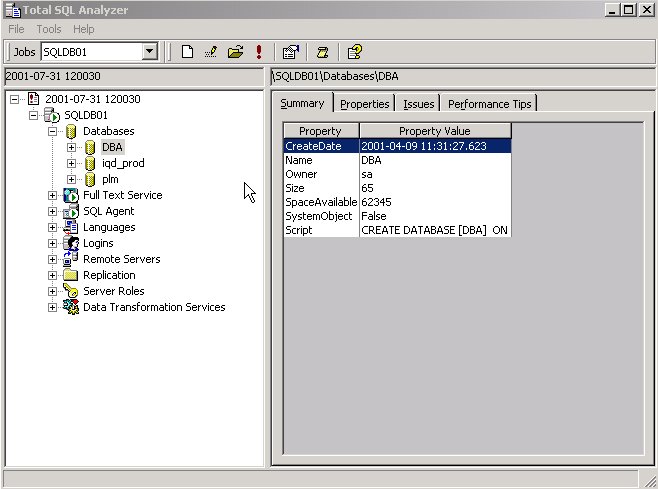658x489 pixels.
Task: Switch to the Performance Tips tab
Action: [489, 104]
